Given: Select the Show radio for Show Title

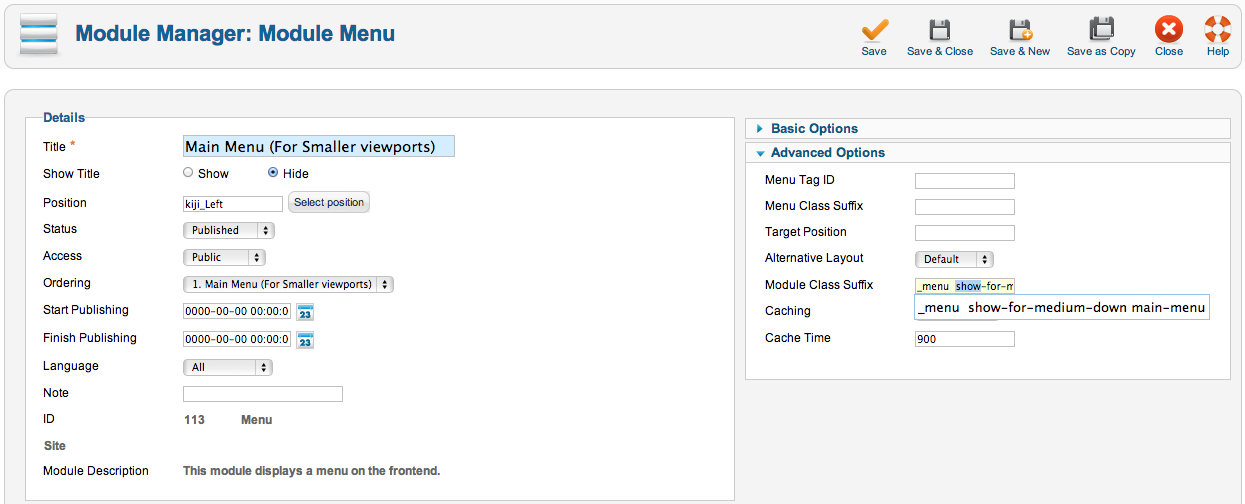Looking at the screenshot, I should click(x=188, y=173).
